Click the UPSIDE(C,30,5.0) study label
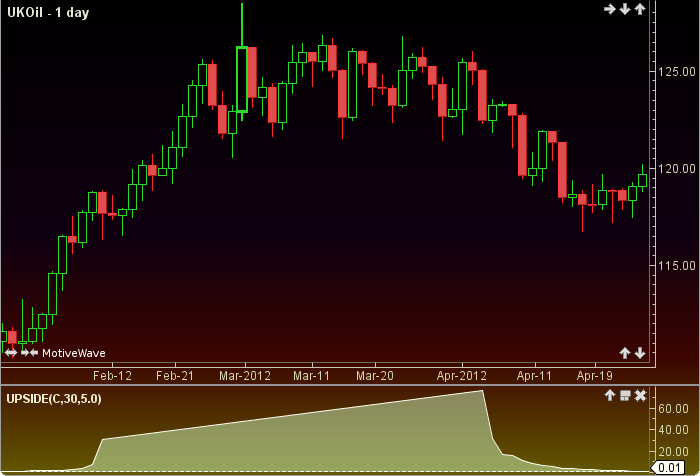This screenshot has height=476, width=700. point(54,398)
